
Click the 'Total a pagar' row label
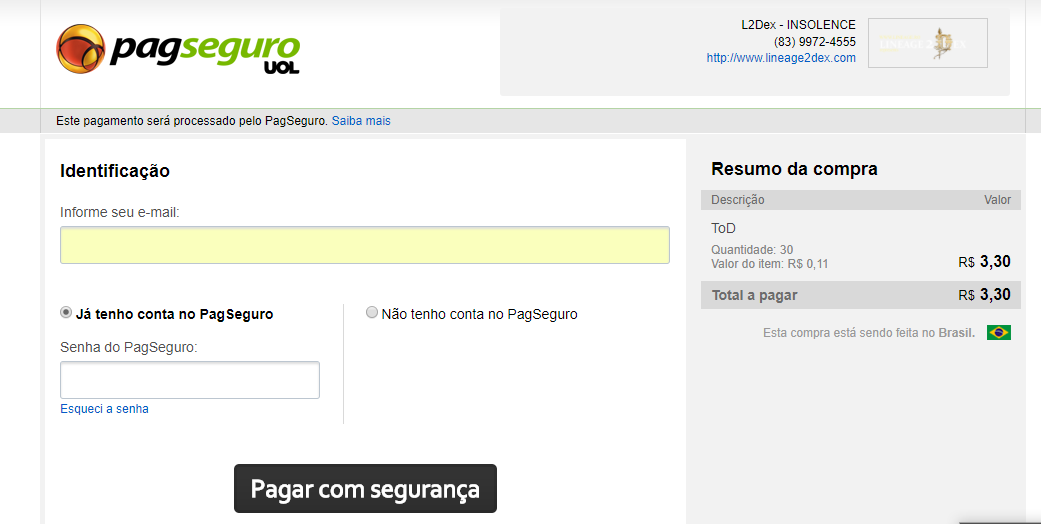754,295
